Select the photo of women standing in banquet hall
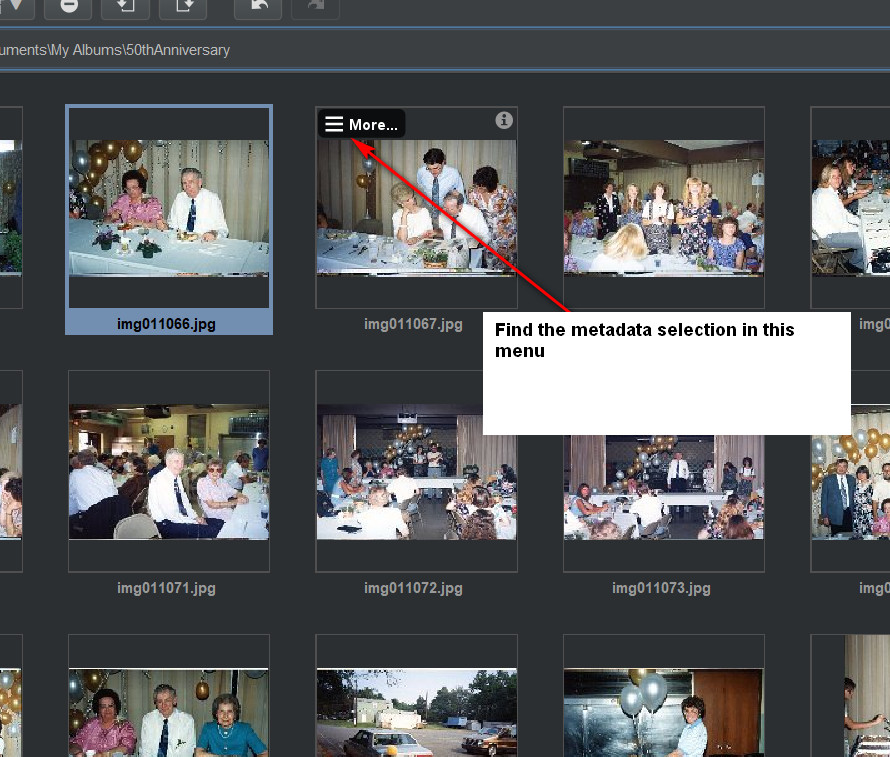 click(664, 208)
